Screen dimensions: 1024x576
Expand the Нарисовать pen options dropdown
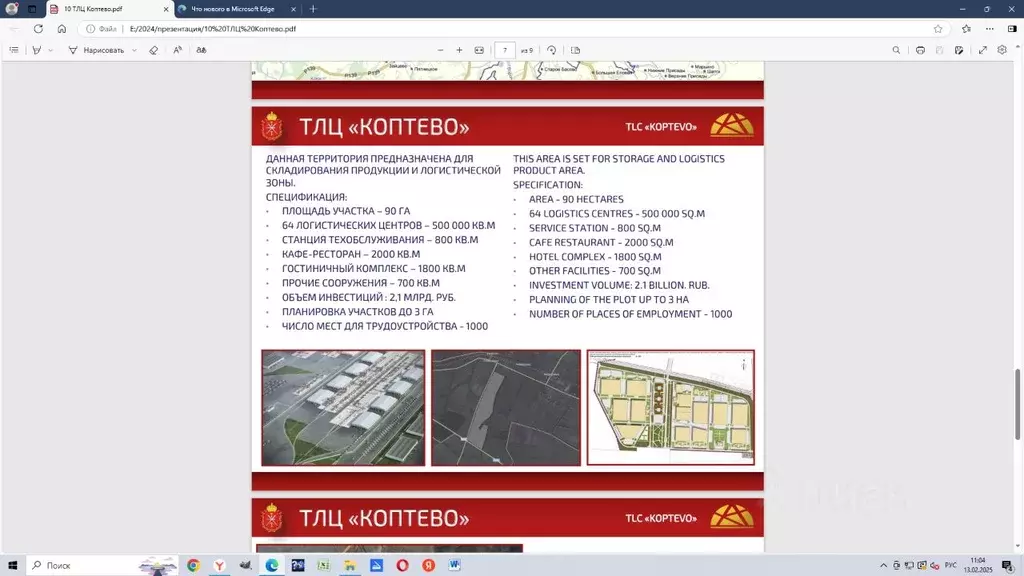134,50
